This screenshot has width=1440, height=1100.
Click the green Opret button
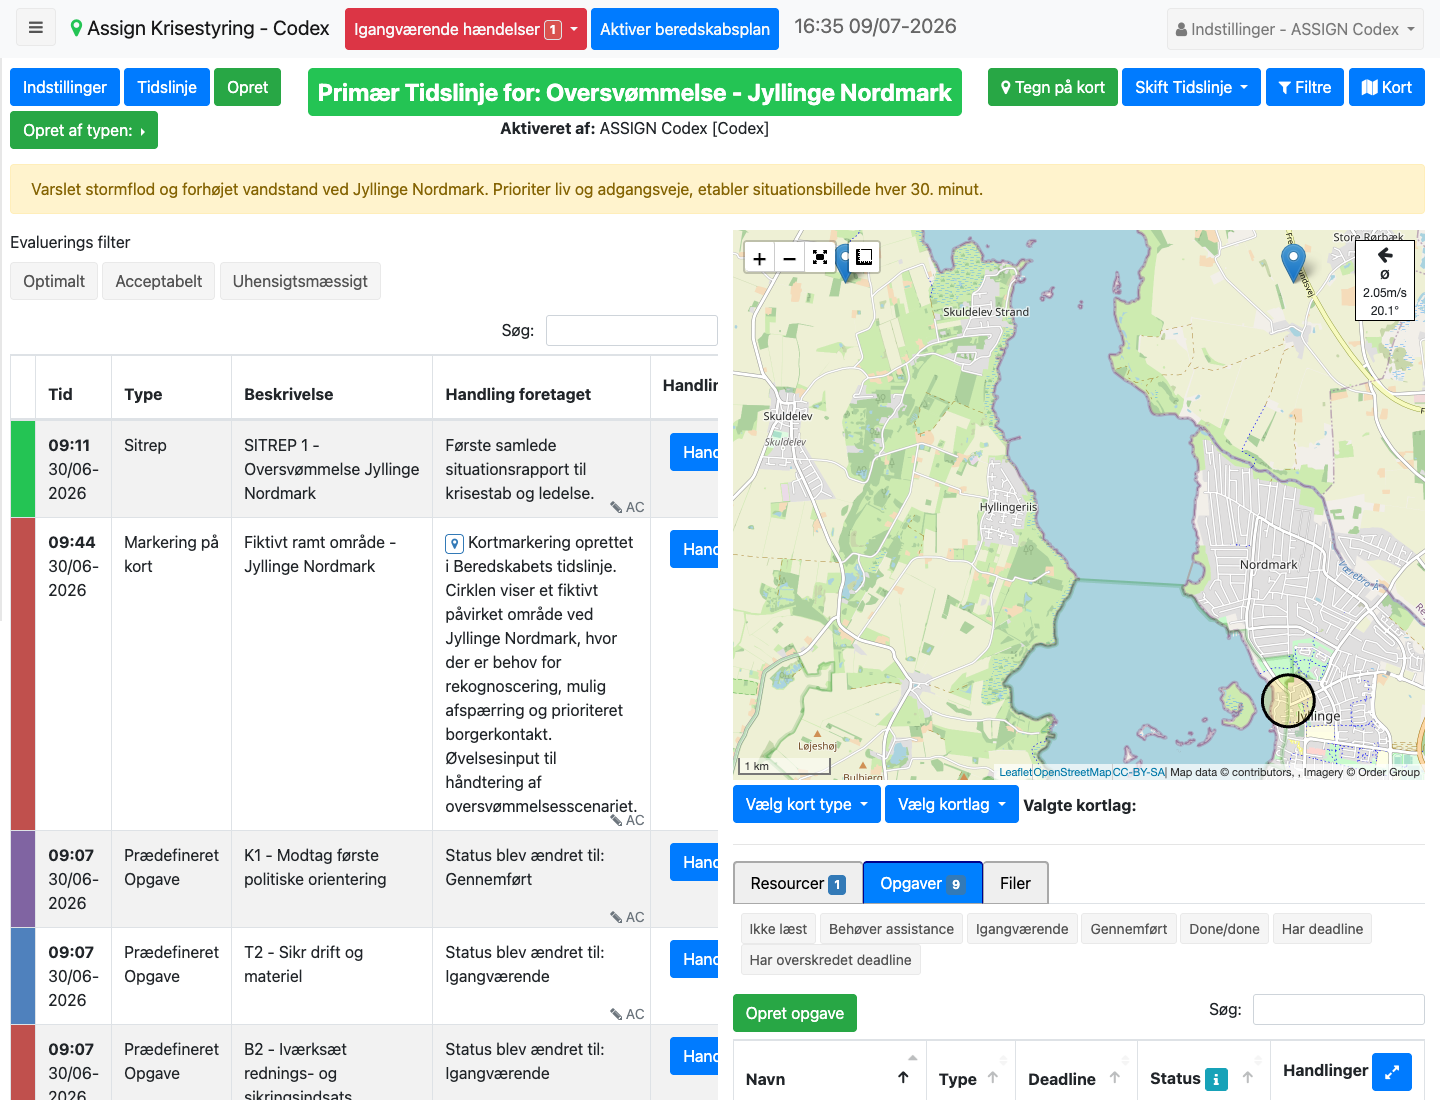click(248, 87)
